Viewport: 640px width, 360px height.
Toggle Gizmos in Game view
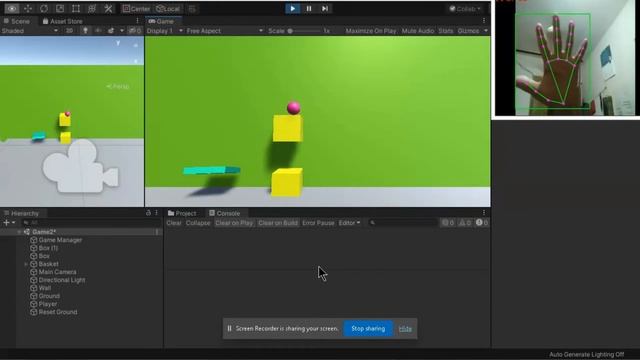468,31
